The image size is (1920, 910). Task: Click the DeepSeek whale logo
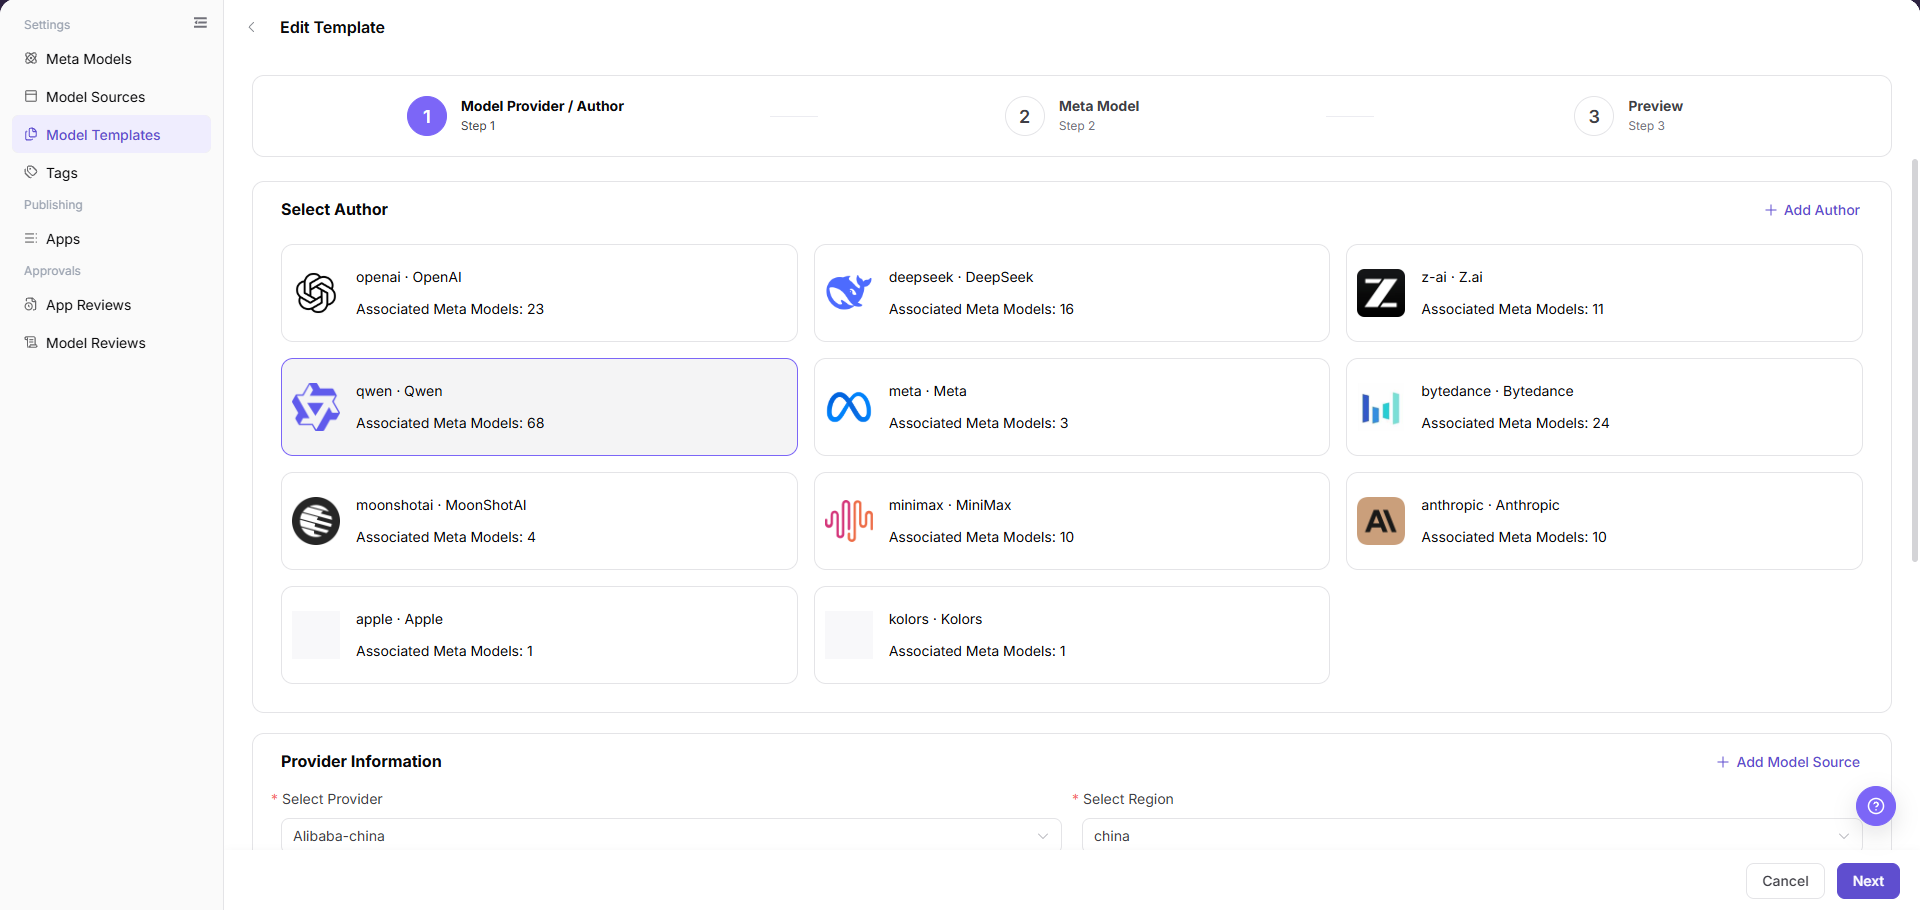(849, 293)
